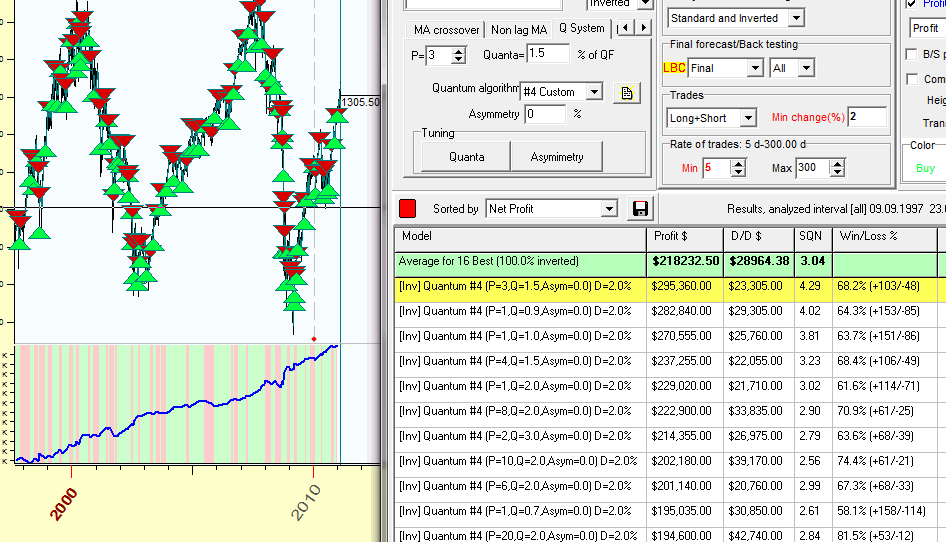
Task: Click the Min change (%) input field
Action: pos(867,117)
